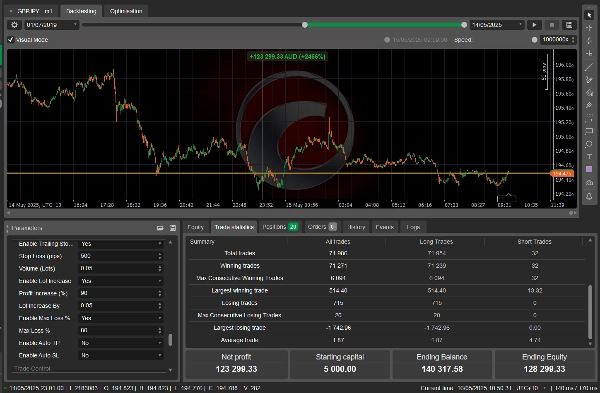Image resolution: width=600 pixels, height=393 pixels.
Task: Open Enable Auto TP dropdown
Action: point(121,343)
